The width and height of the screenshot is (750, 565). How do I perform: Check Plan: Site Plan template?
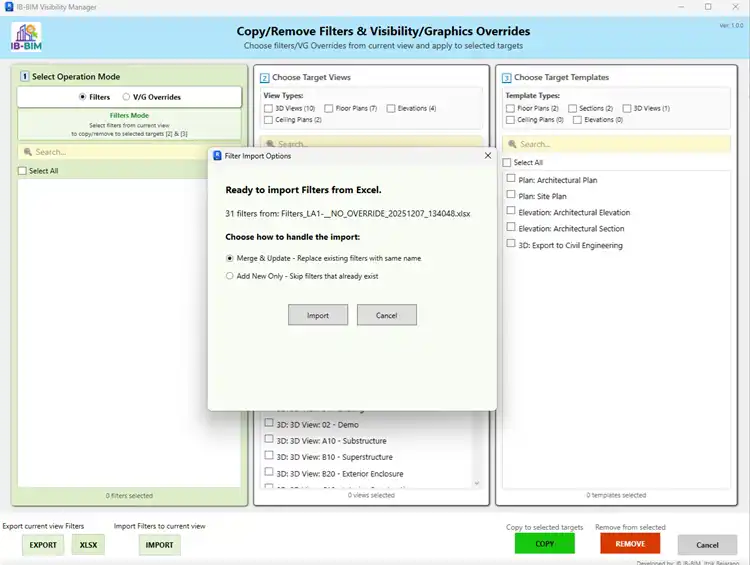pos(511,195)
